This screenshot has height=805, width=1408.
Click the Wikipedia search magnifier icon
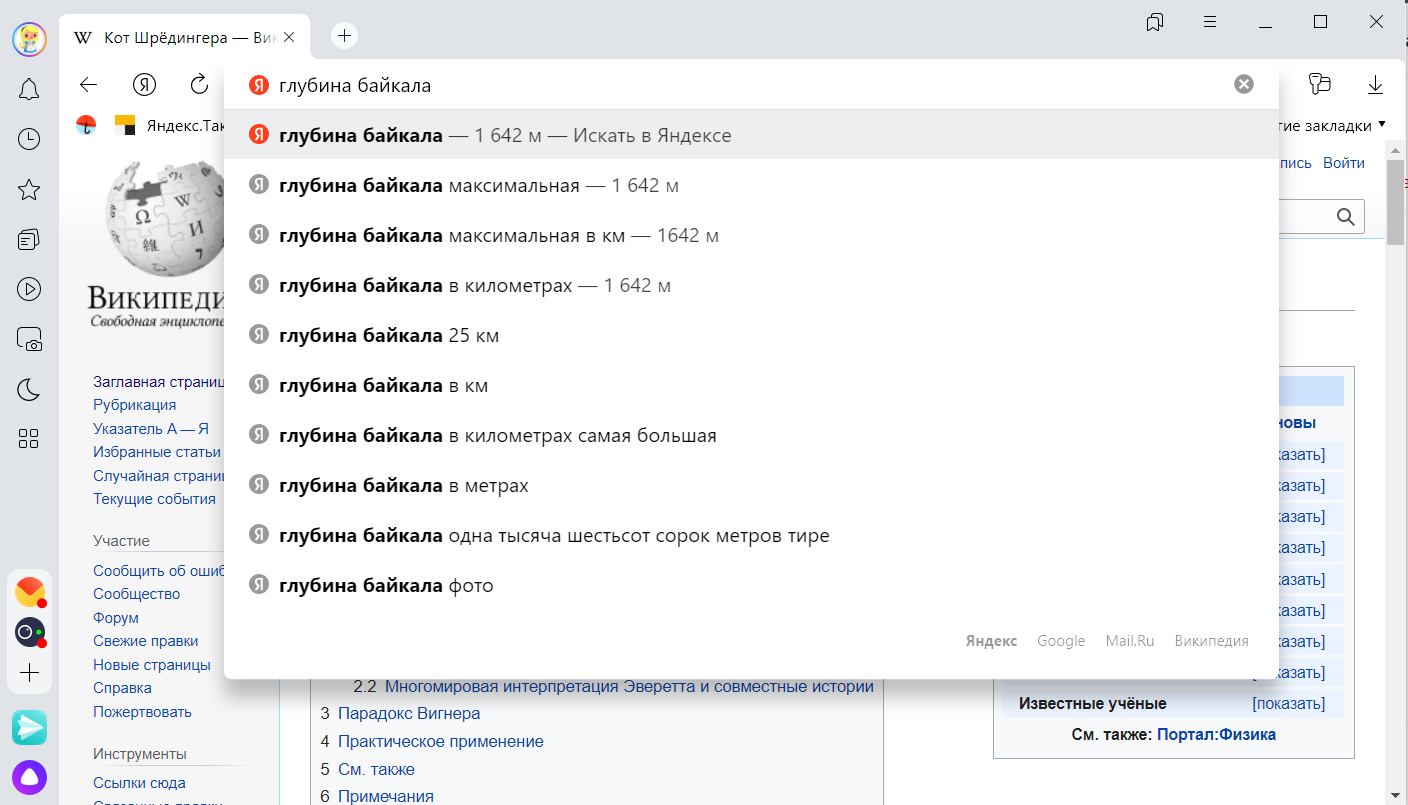1346,217
